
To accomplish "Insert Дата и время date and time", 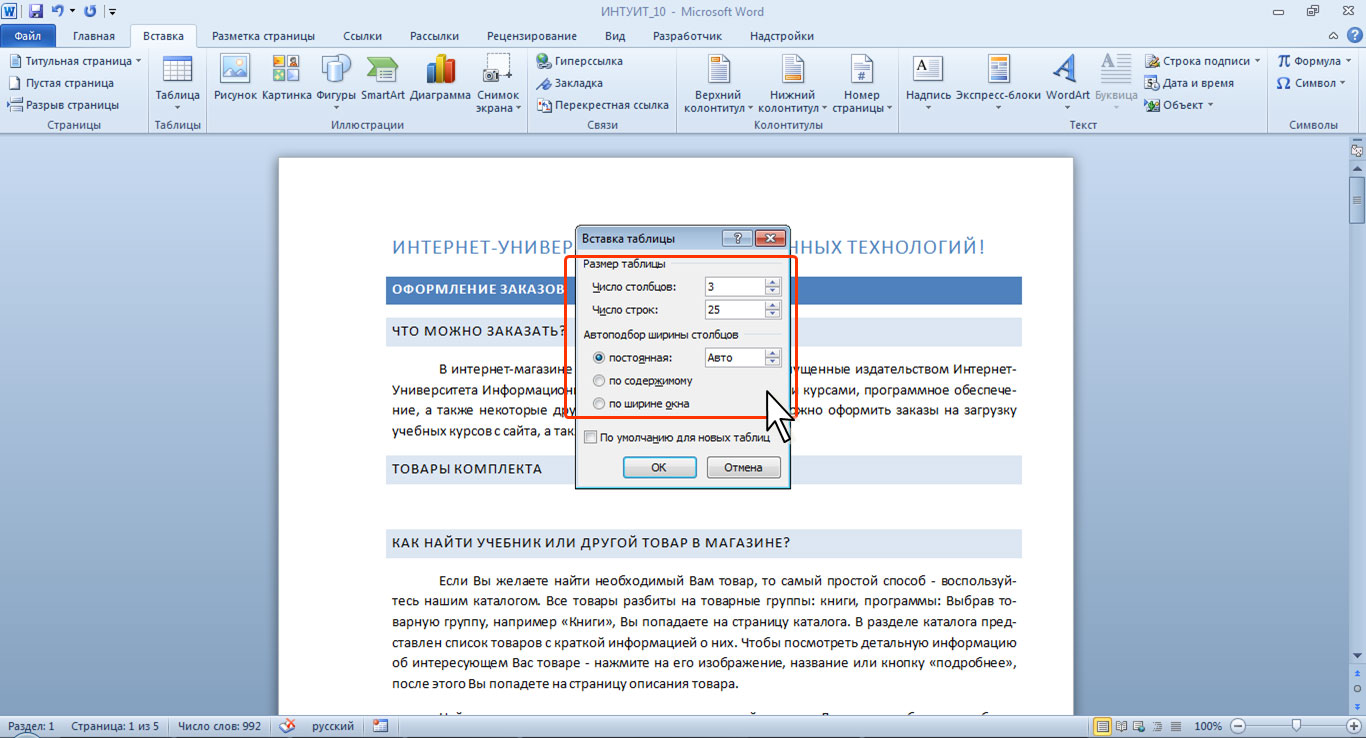I will click(1189, 83).
